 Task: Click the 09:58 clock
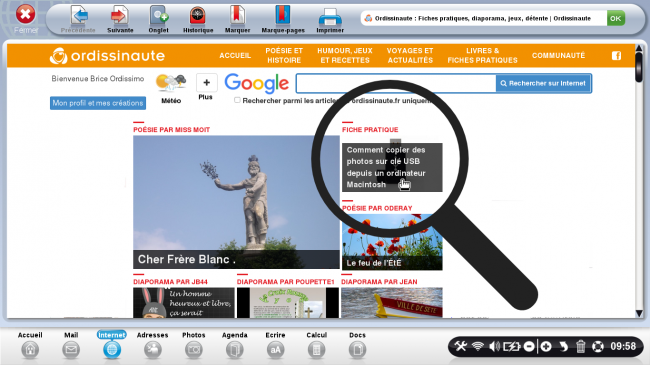coord(623,346)
